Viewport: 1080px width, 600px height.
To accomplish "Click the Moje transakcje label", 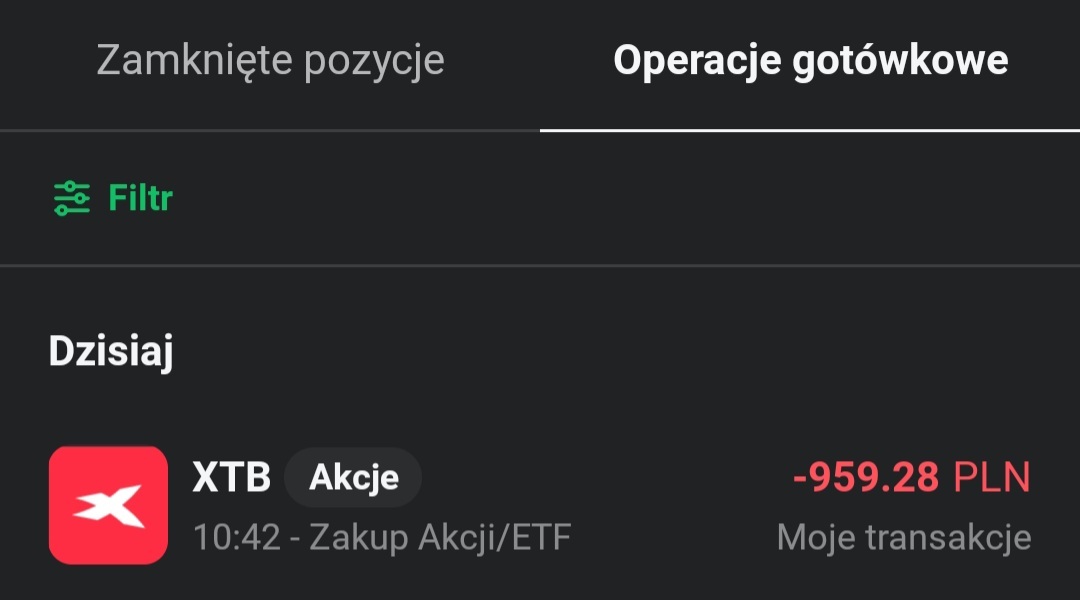I will coord(903,538).
